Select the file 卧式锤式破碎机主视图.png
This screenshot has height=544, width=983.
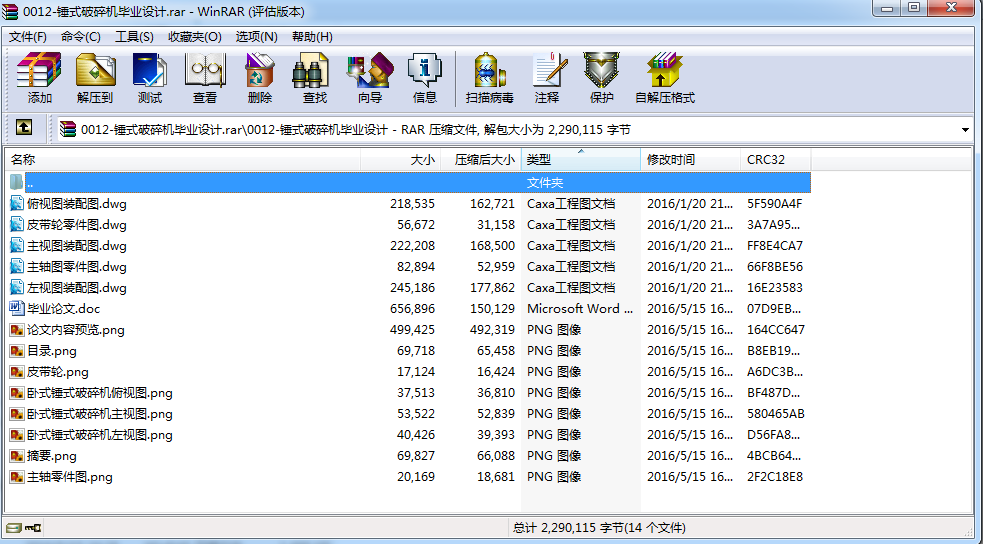[100, 414]
